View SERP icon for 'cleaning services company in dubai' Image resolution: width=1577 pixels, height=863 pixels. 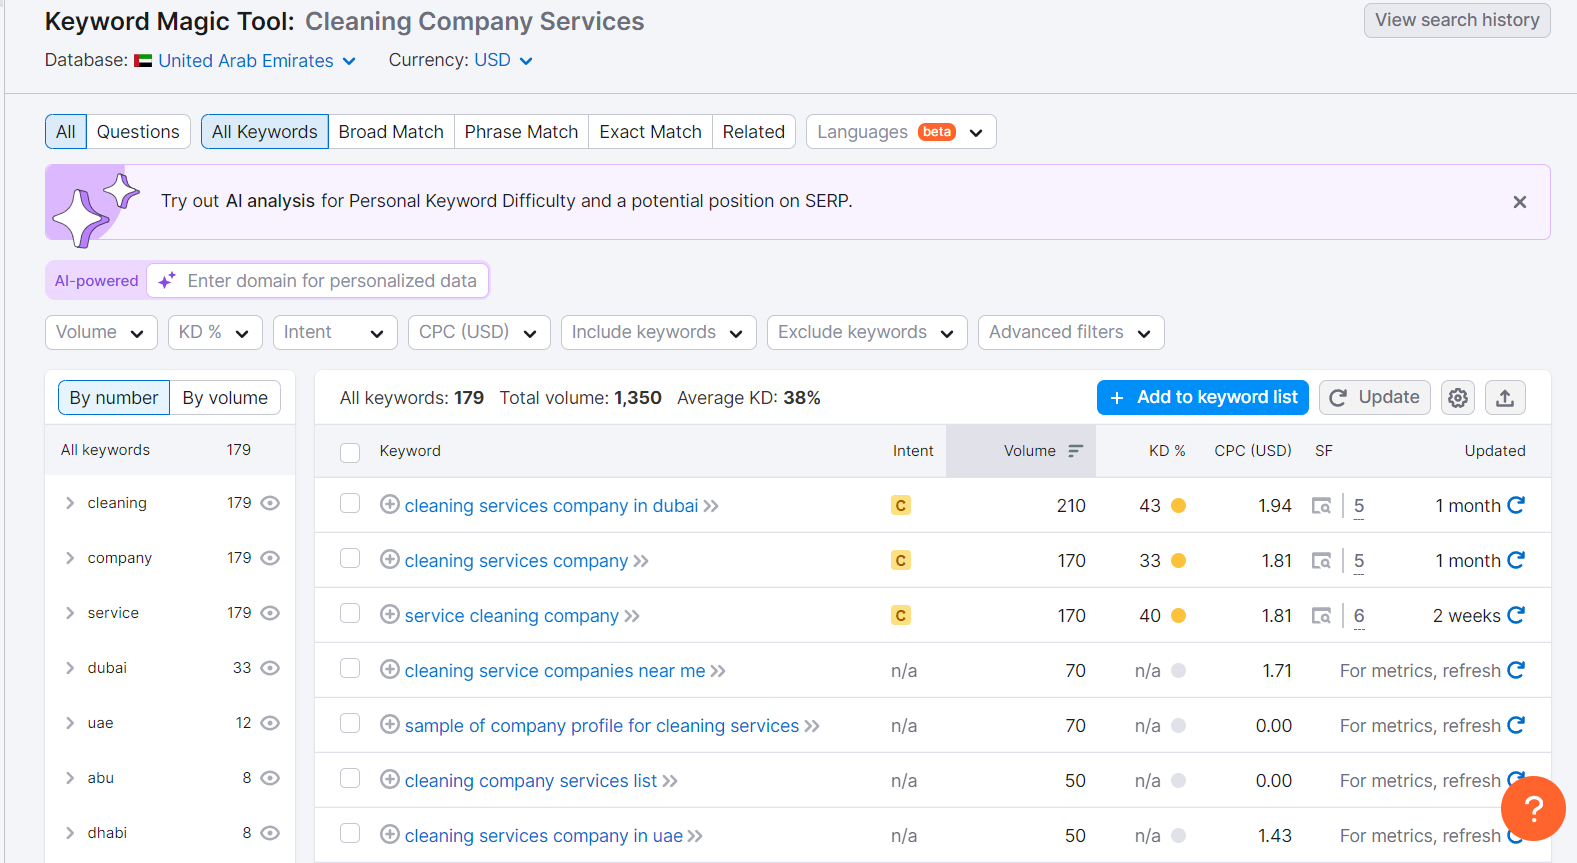tap(1321, 506)
